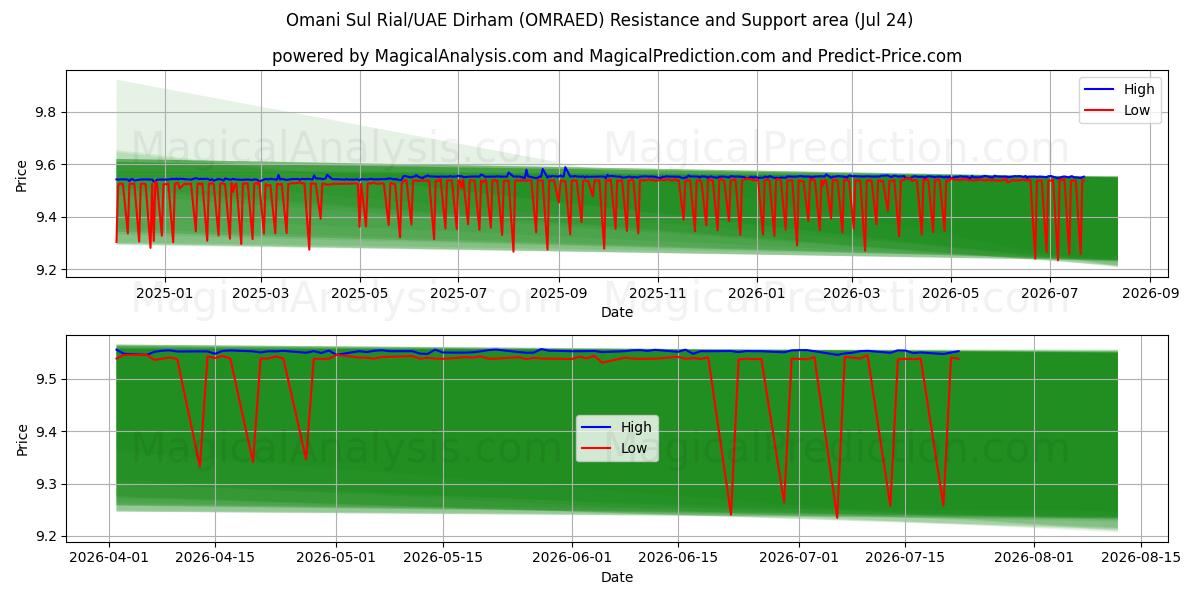Viewport: 1200px width, 600px height.
Task: Click the '2026-05' tick label
Action: coord(951,293)
